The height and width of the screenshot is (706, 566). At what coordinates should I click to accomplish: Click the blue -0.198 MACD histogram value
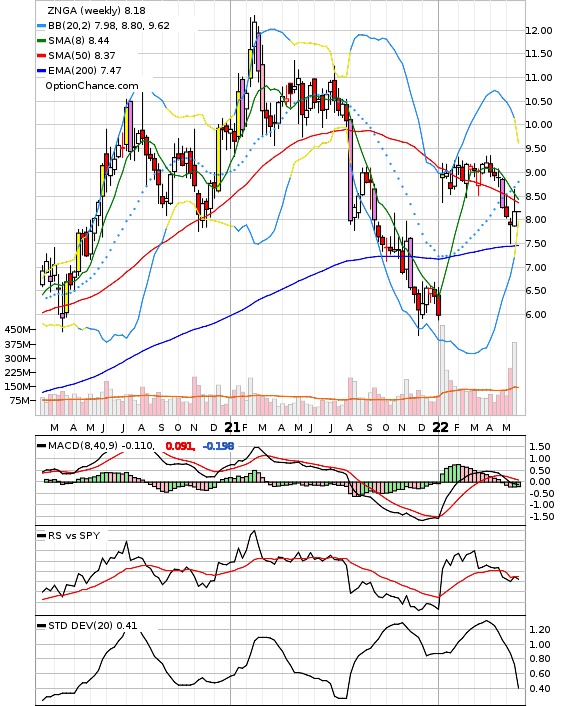pyautogui.click(x=218, y=446)
